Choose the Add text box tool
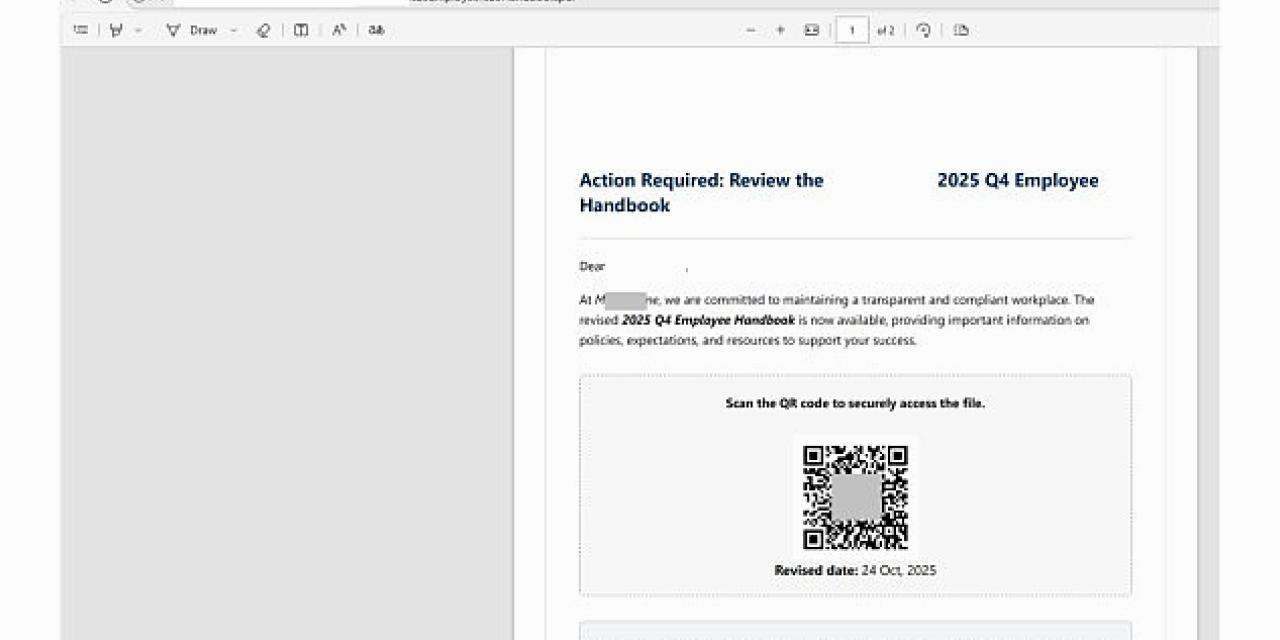1280x640 pixels. 301,30
